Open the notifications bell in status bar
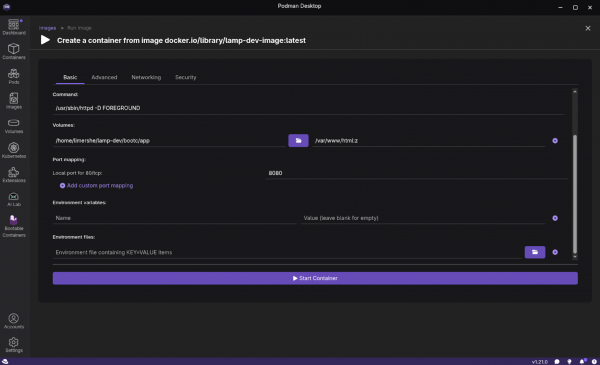Viewport: 600px width, 365px height. [582, 362]
